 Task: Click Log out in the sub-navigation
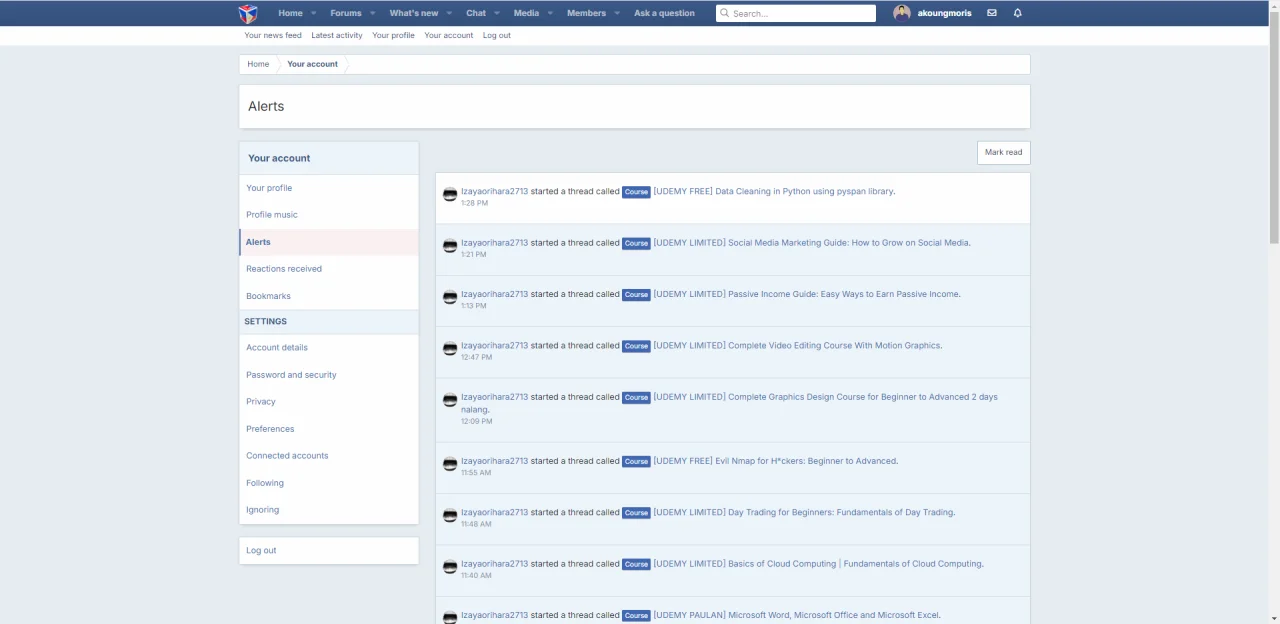pos(497,35)
